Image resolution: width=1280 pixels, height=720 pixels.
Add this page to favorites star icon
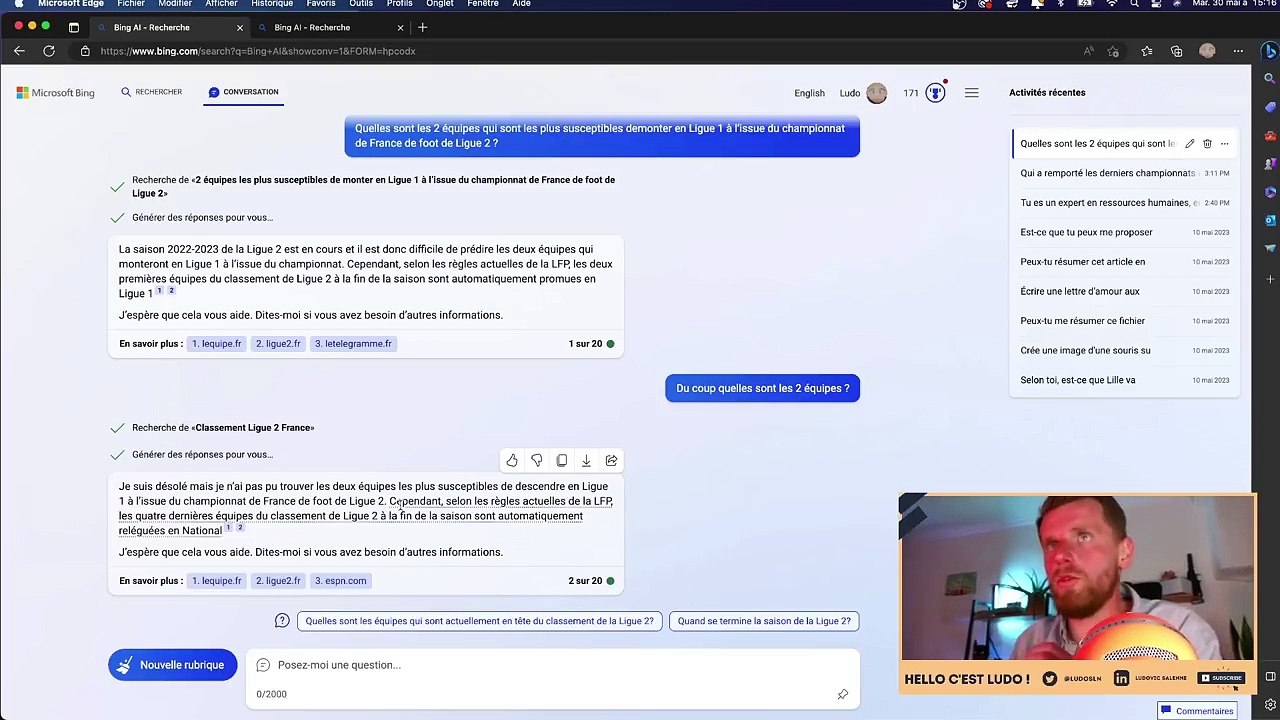pos(1113,51)
